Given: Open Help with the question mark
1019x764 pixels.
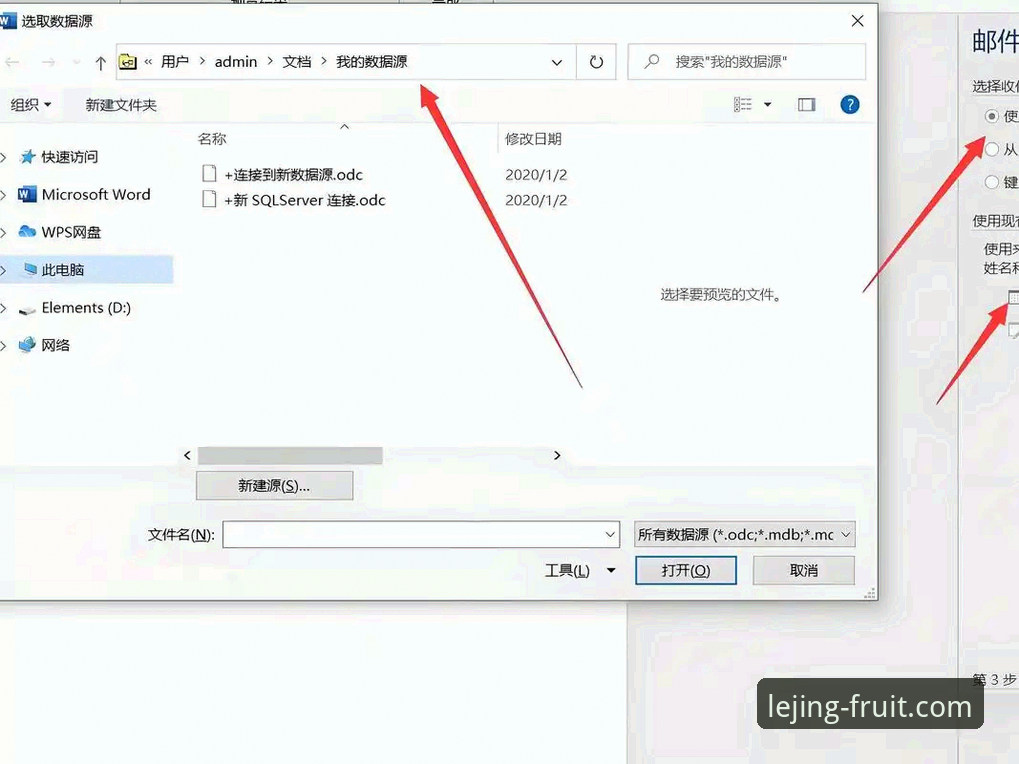Looking at the screenshot, I should click(849, 105).
